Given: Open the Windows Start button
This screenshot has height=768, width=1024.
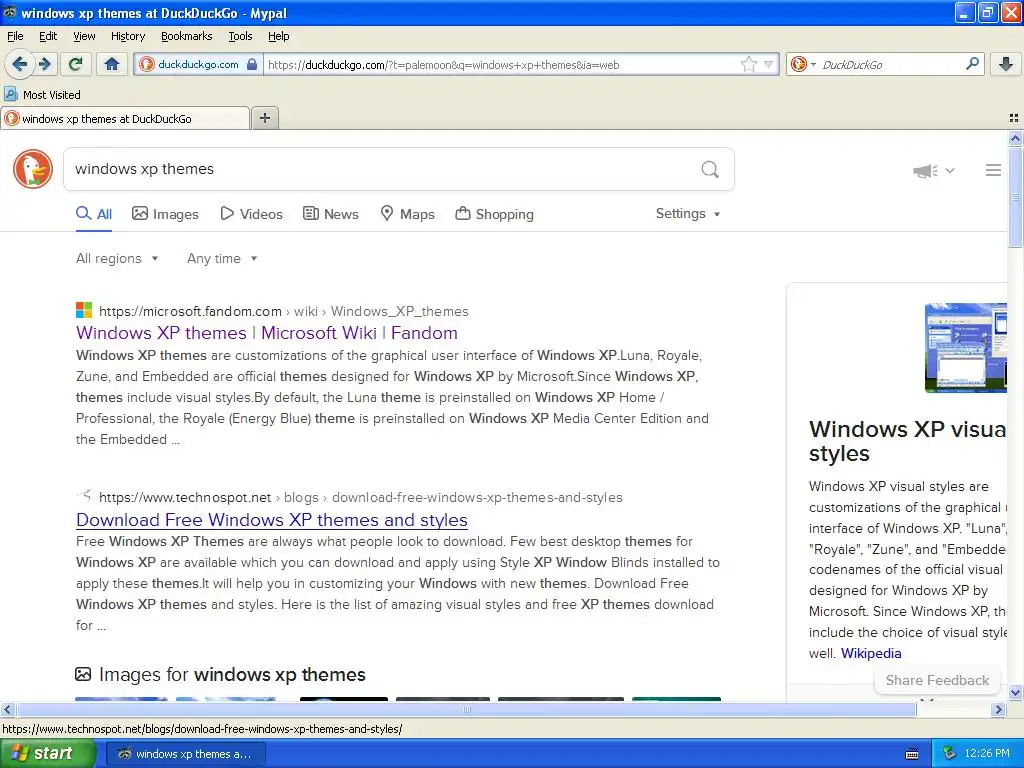Looking at the screenshot, I should coord(47,753).
